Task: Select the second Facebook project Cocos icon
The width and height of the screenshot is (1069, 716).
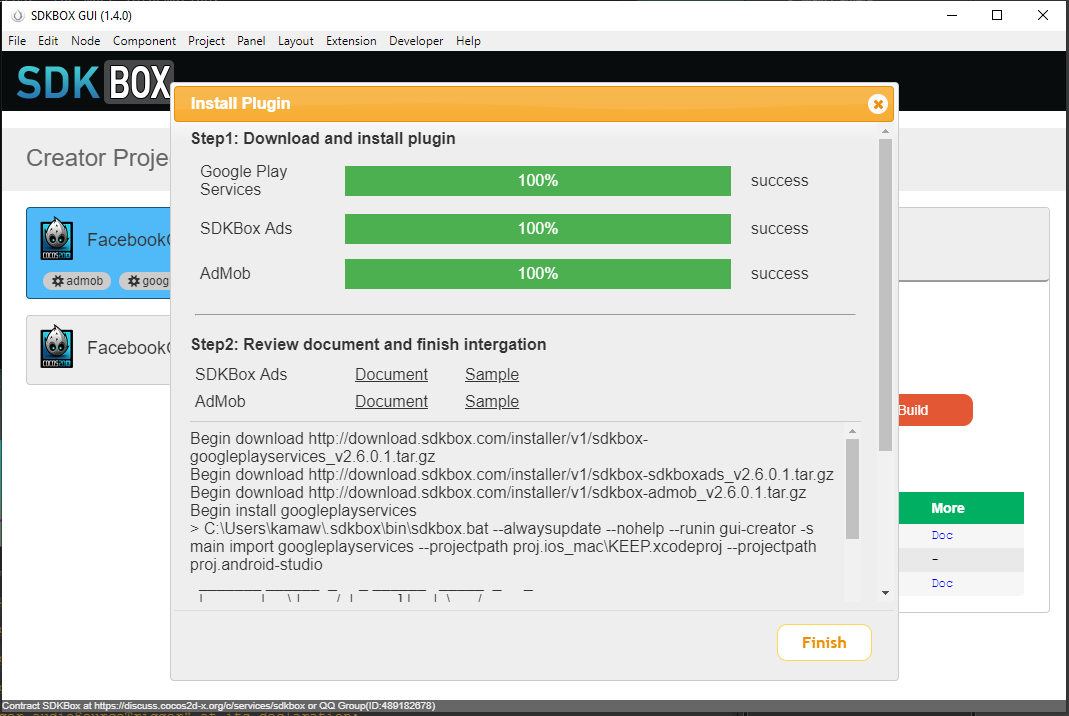Action: point(57,346)
